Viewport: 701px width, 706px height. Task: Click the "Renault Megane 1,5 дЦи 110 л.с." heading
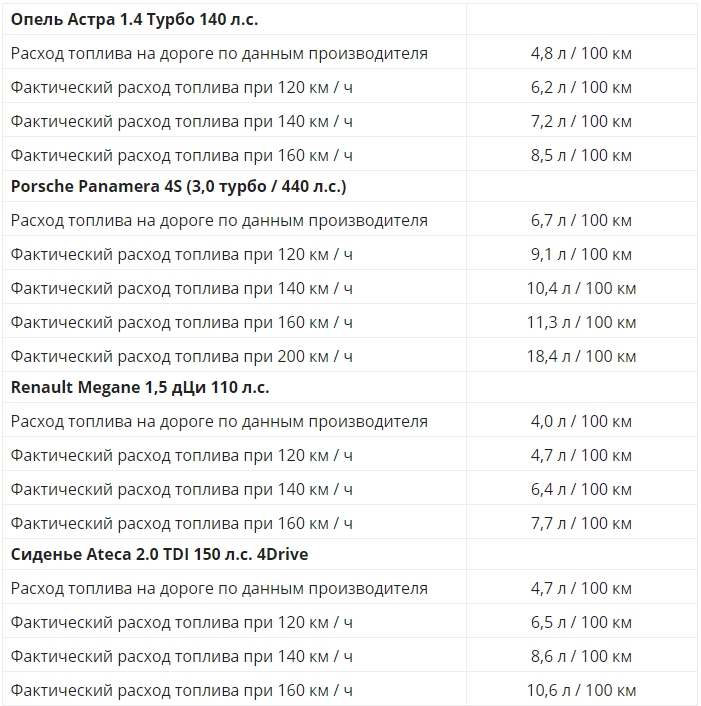140,387
